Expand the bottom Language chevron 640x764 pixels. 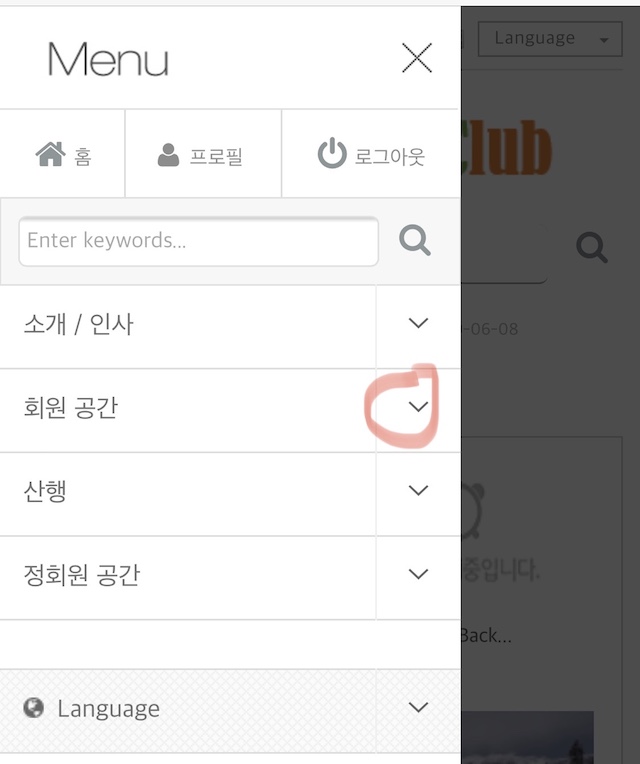tap(418, 707)
